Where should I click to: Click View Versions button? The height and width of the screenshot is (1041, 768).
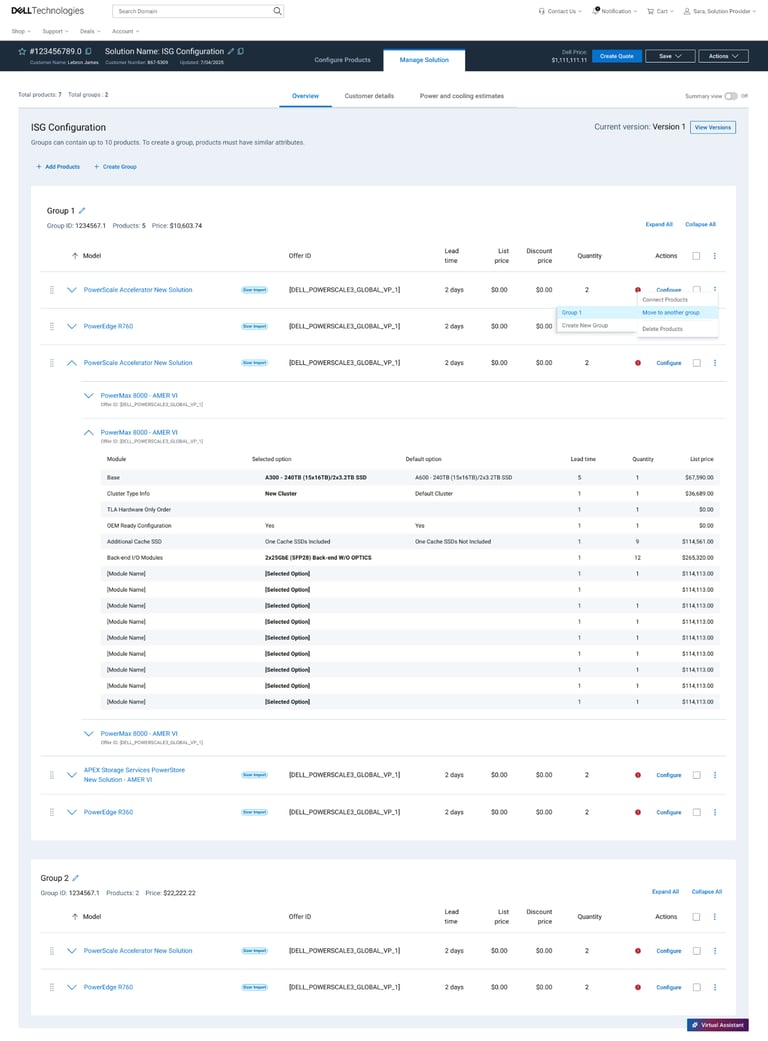(x=713, y=127)
